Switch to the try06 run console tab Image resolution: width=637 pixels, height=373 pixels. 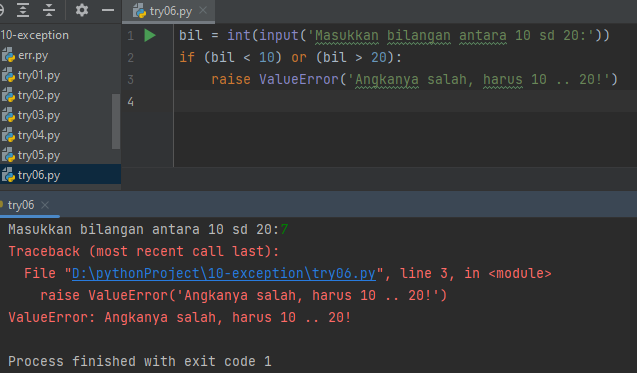tap(21, 205)
